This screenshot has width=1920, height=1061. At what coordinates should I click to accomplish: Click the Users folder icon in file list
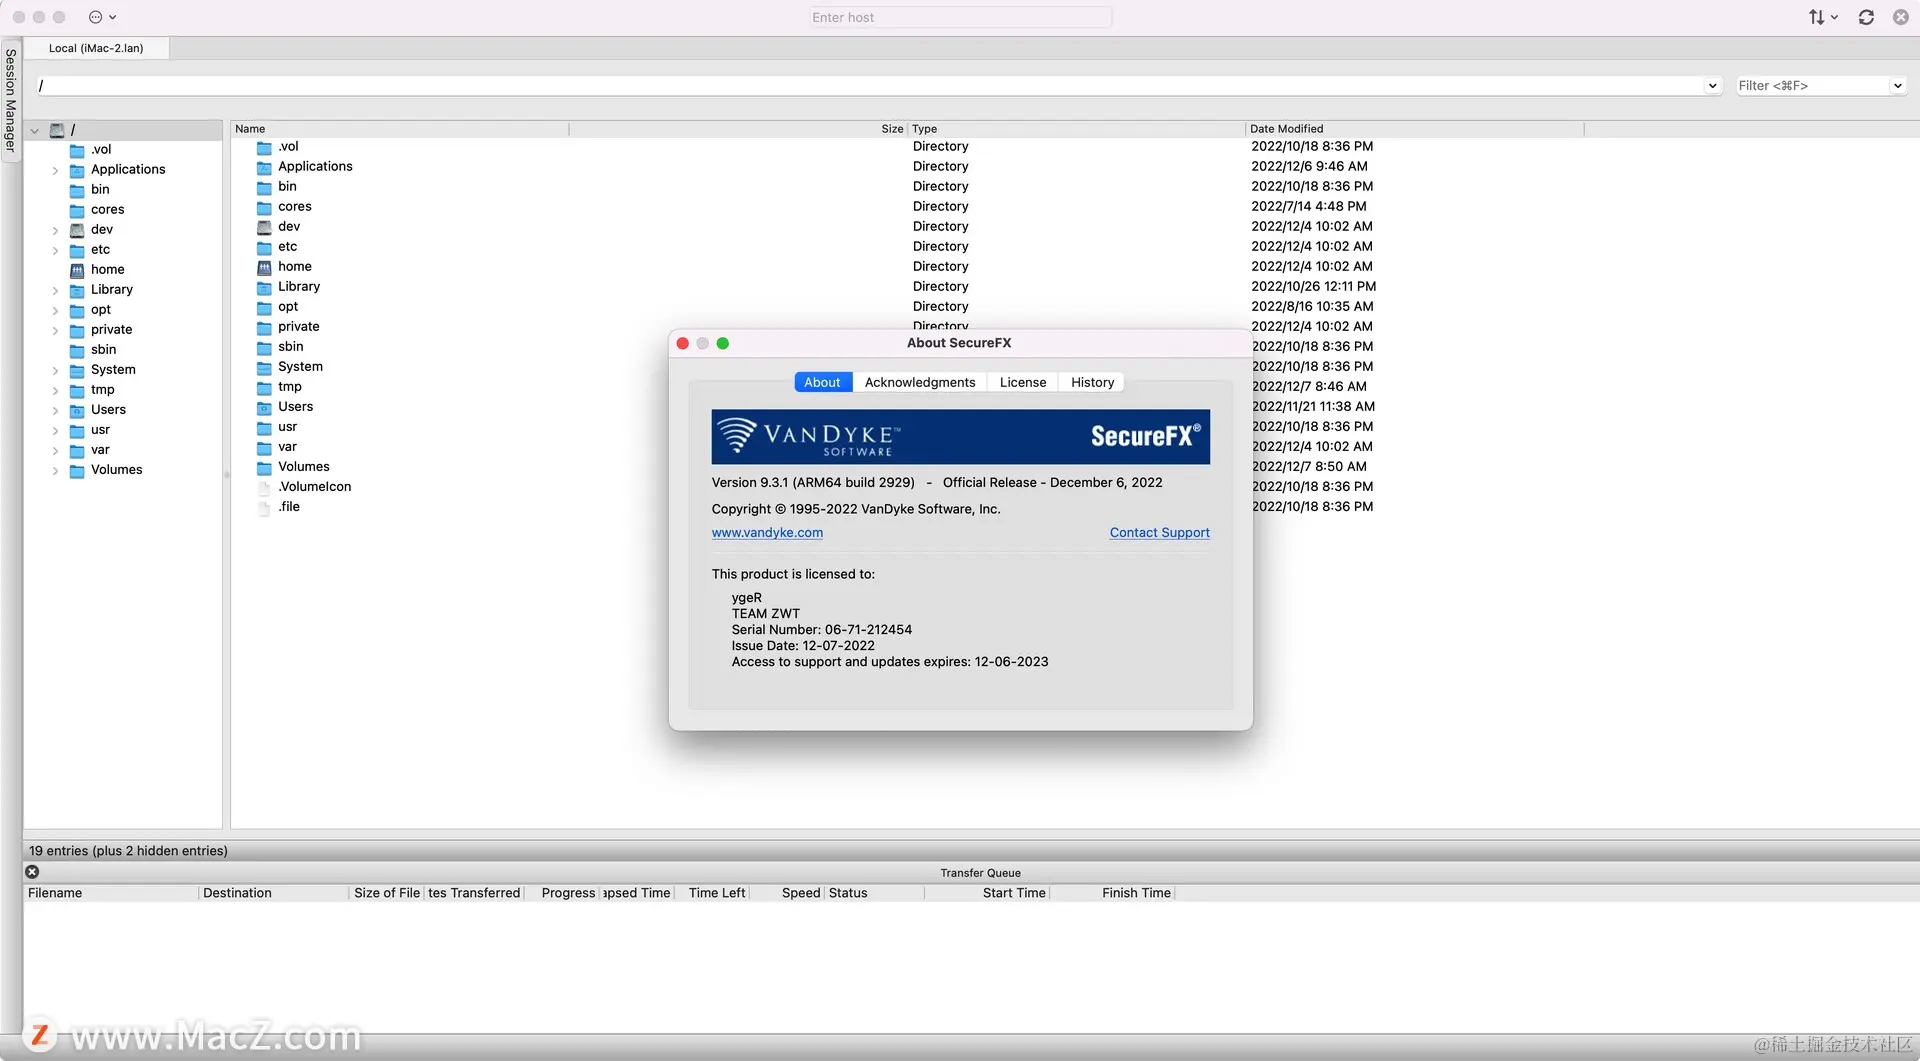tap(264, 407)
